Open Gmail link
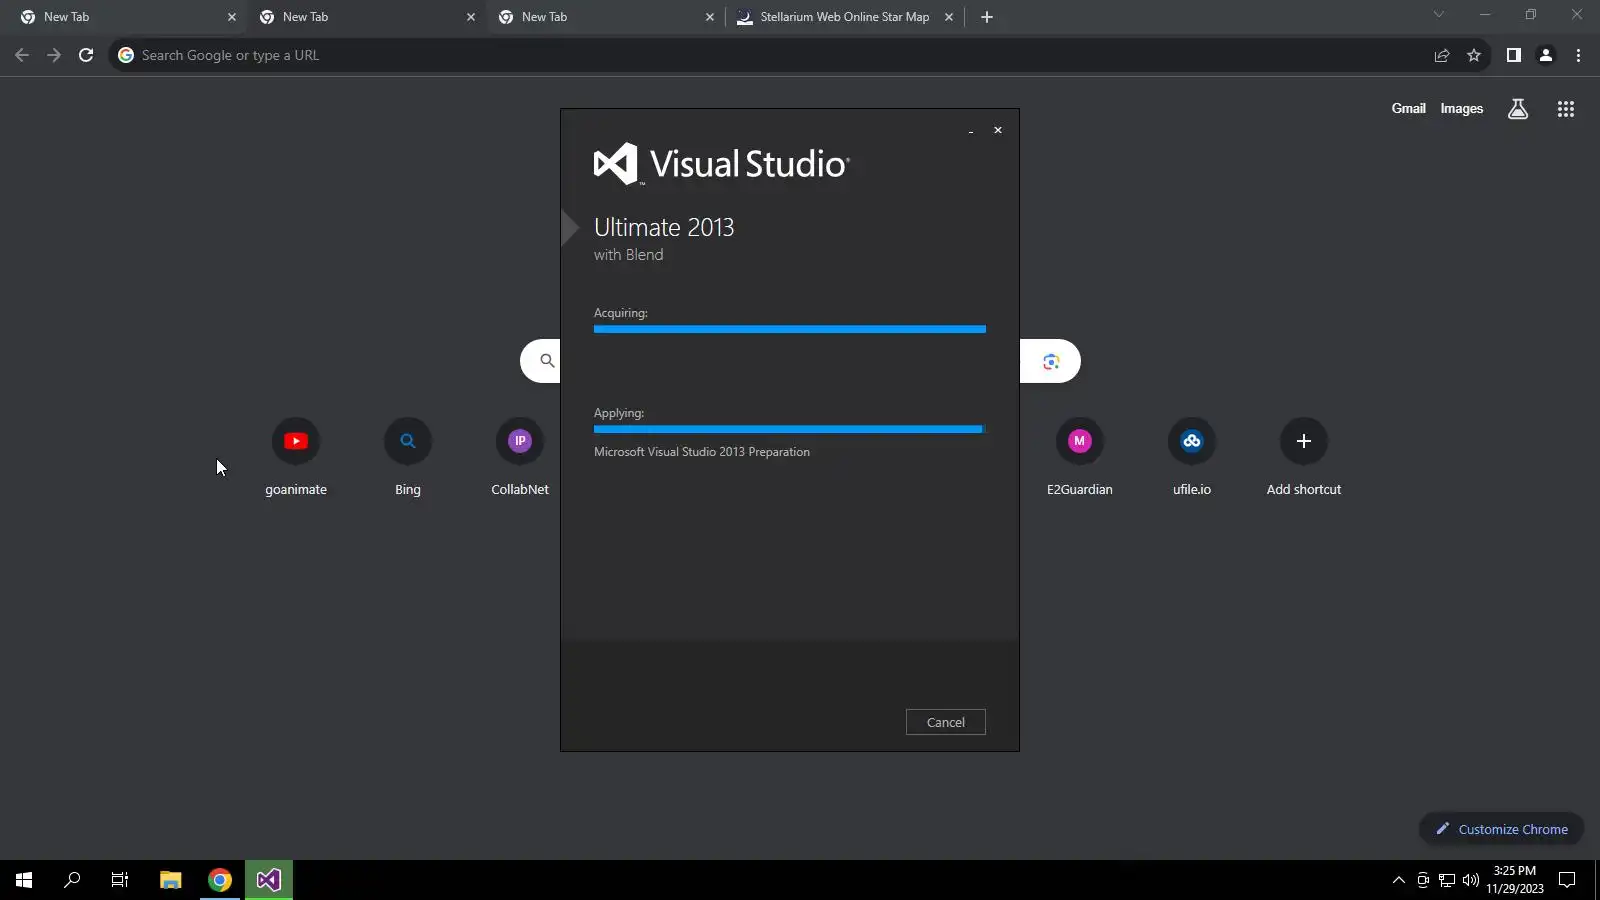The width and height of the screenshot is (1600, 900). tap(1409, 109)
